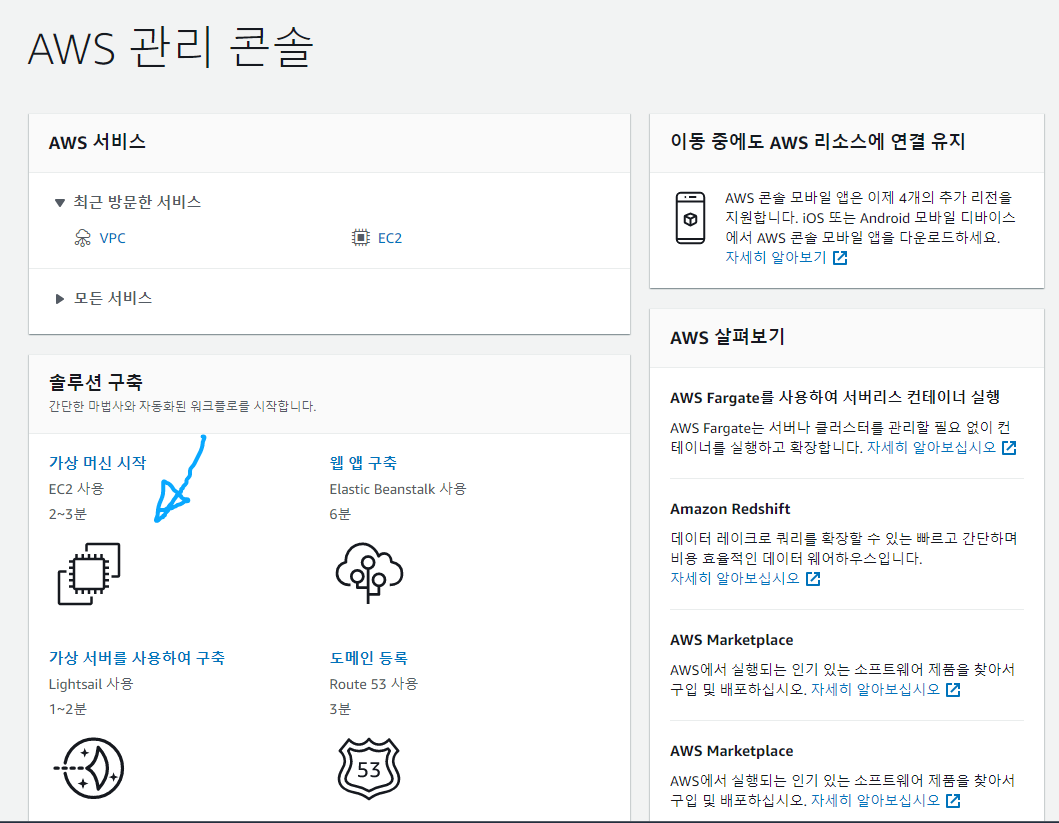
Task: Click external link icon in second AWS Marketplace
Action: (x=953, y=800)
